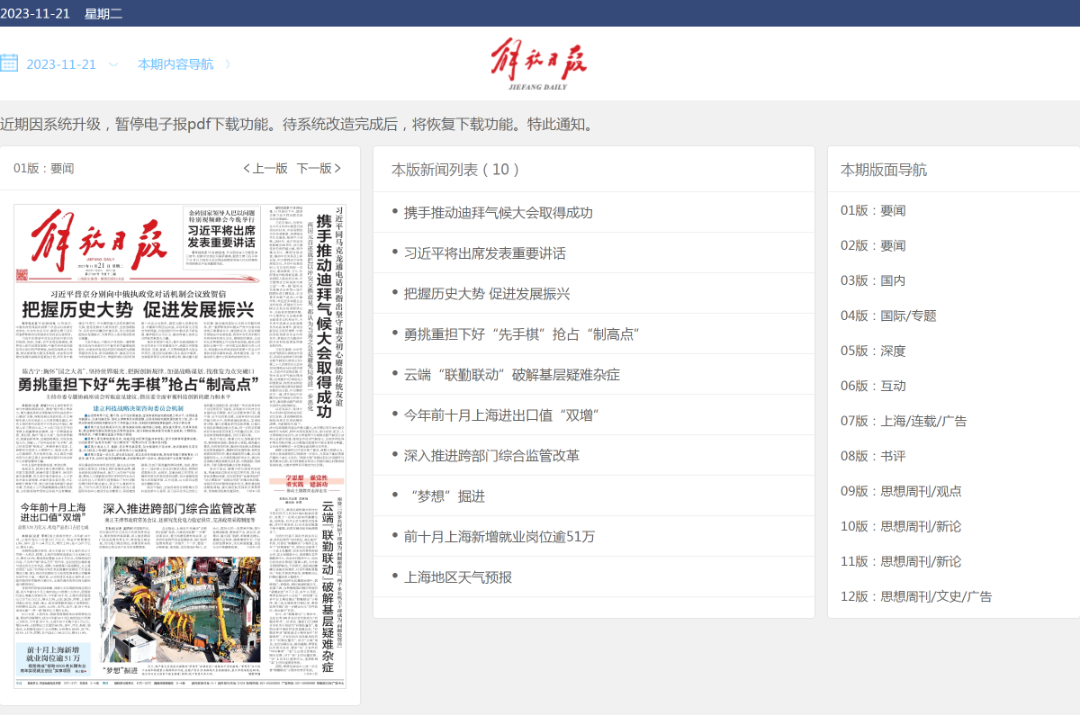Image resolution: width=1080 pixels, height=715 pixels.
Task: Open article 携手推动迪拜气候大会取得成功
Action: coord(498,212)
